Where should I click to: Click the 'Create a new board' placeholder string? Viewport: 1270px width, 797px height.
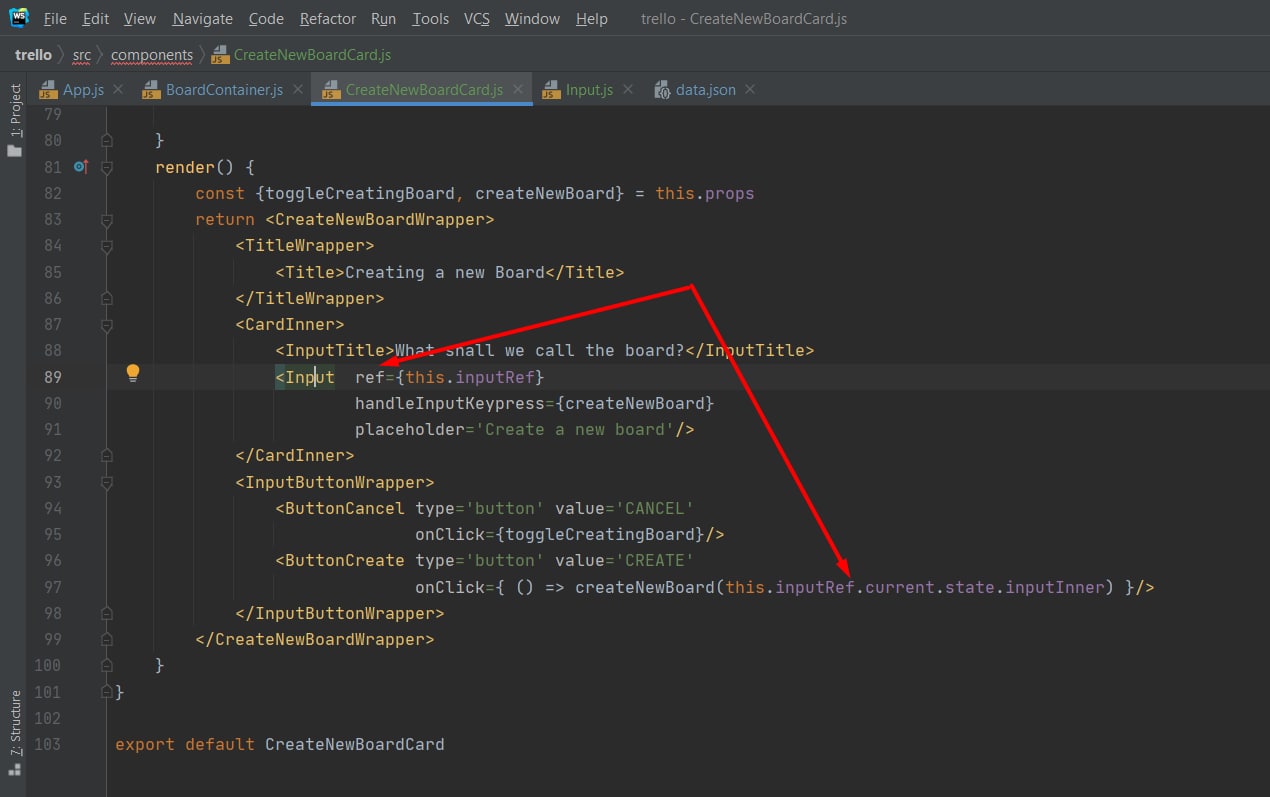click(575, 429)
